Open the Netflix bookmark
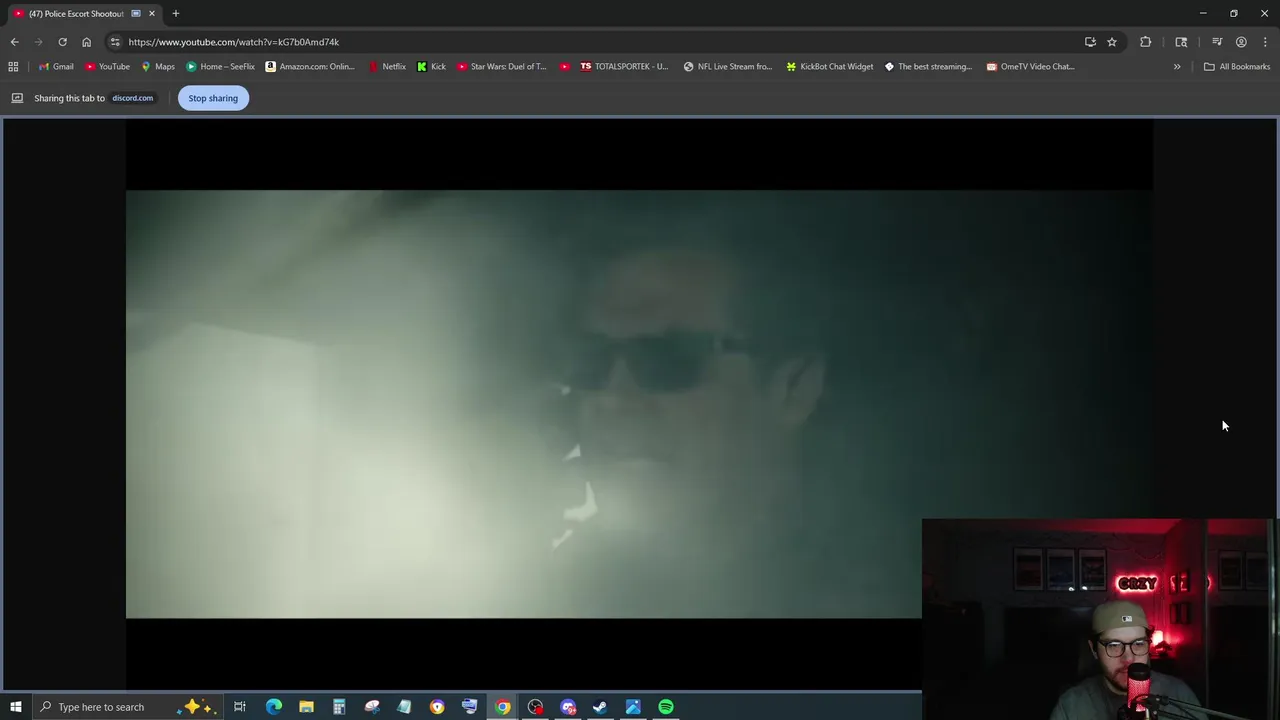Viewport: 1280px width, 720px height. 387,67
